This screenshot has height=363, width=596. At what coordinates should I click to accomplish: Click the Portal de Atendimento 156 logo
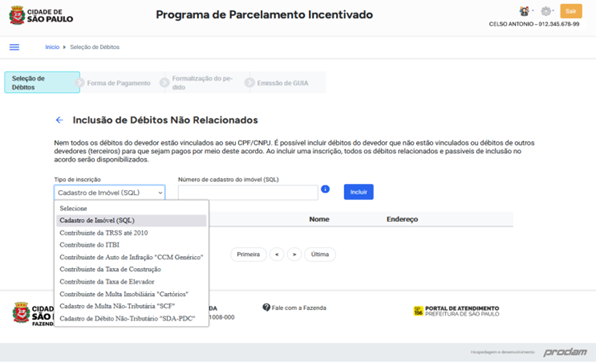(456, 311)
